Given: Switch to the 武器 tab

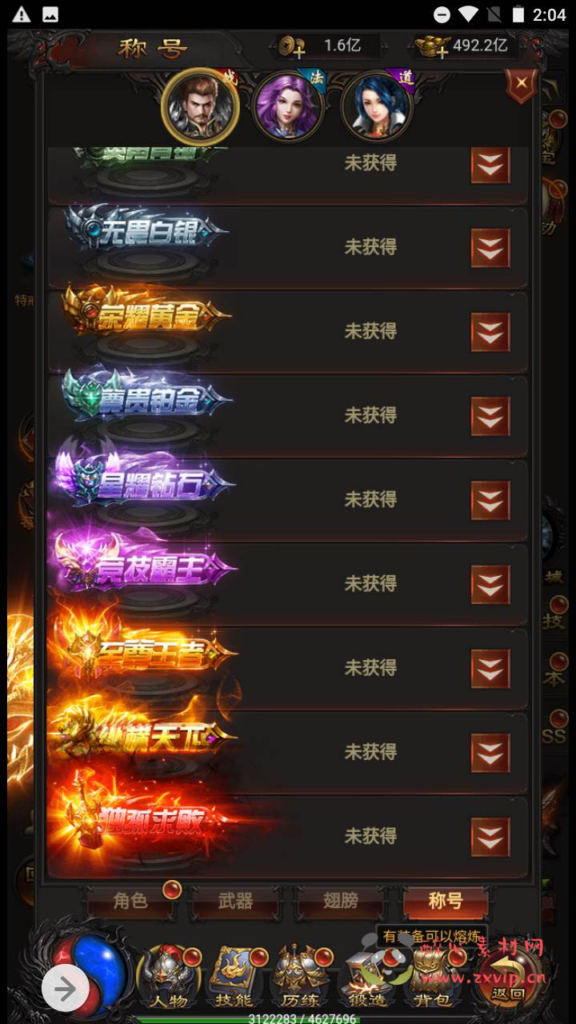Looking at the screenshot, I should pyautogui.click(x=235, y=902).
